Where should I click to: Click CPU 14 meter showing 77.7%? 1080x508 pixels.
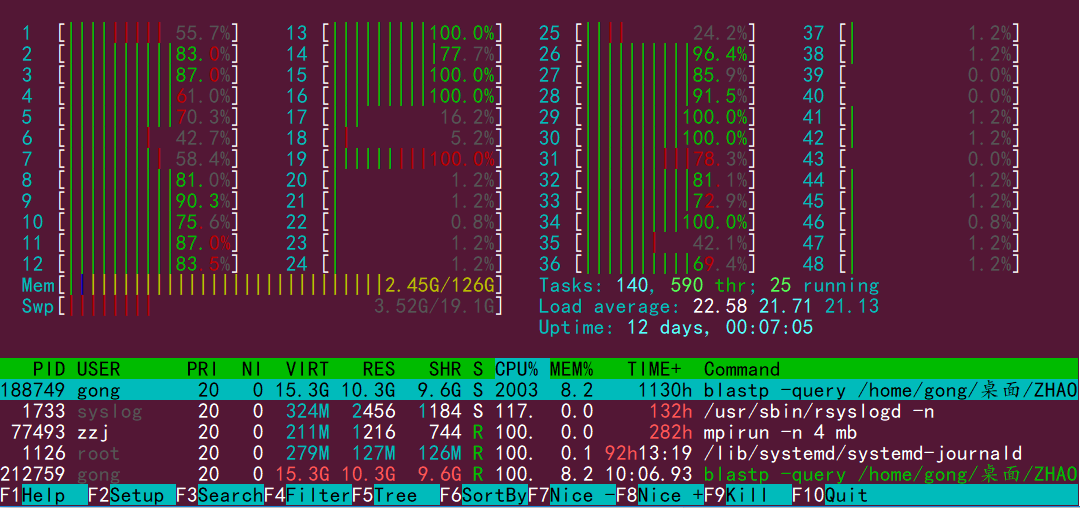[x=393, y=54]
